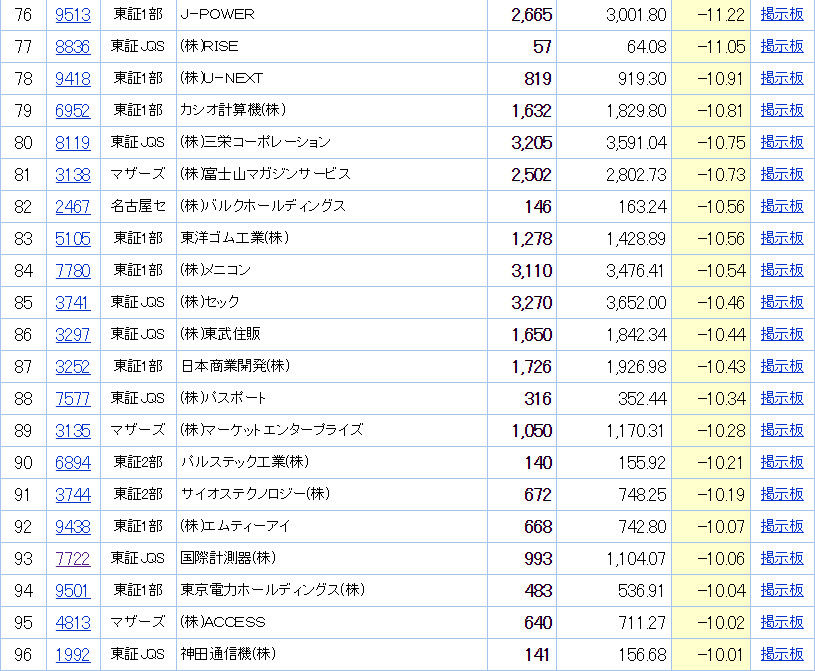Screen dimensions: 815x671
Task: Open stock code 5105 link
Action: point(73,239)
